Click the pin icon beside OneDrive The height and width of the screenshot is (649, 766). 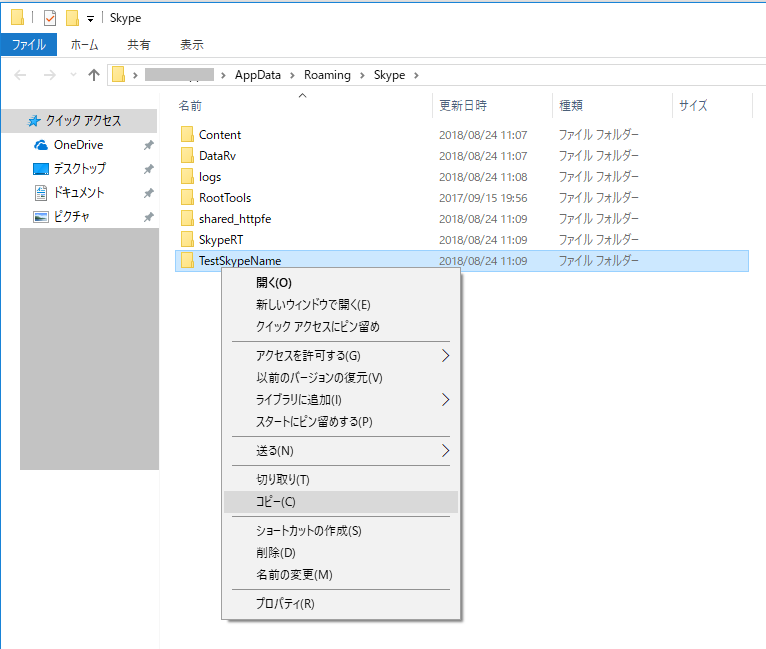[149, 145]
